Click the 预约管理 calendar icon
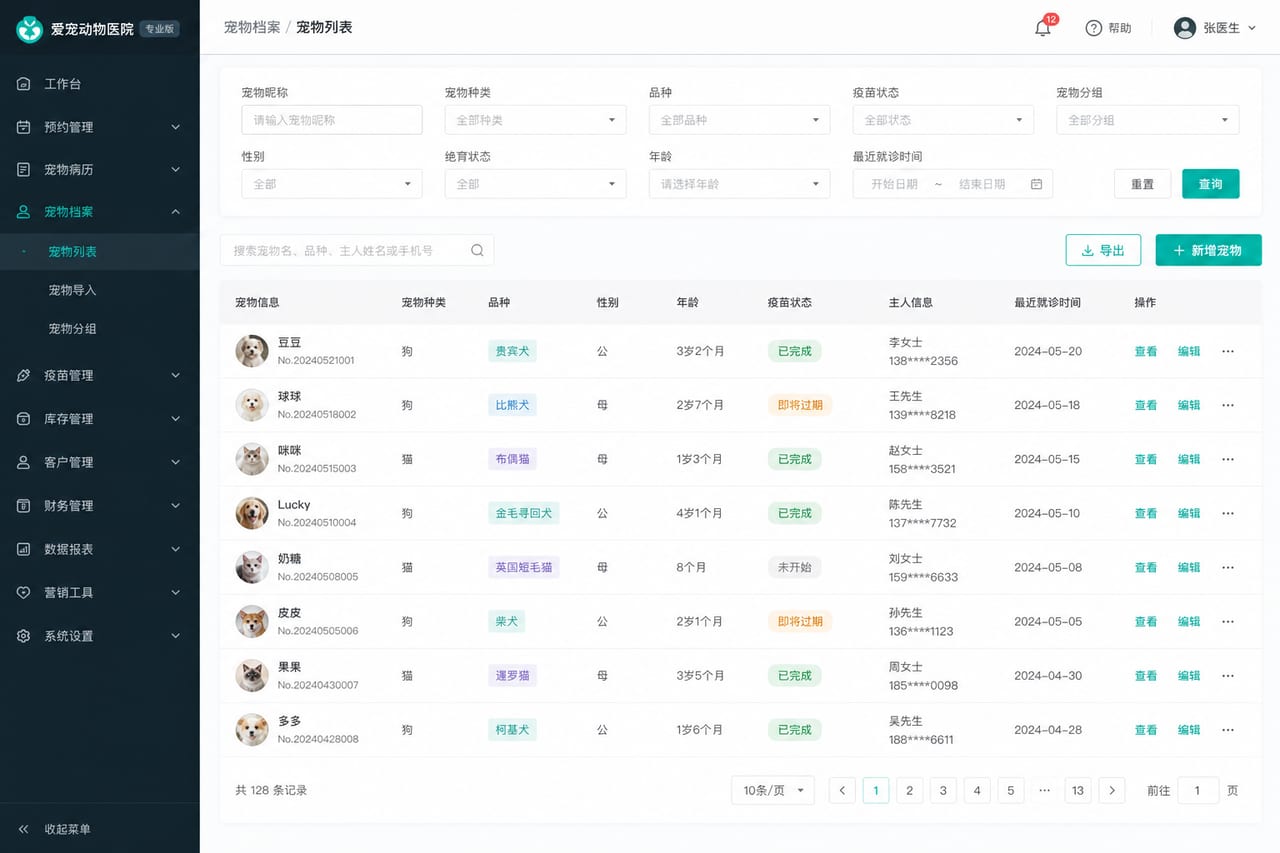1280x853 pixels. click(x=24, y=127)
